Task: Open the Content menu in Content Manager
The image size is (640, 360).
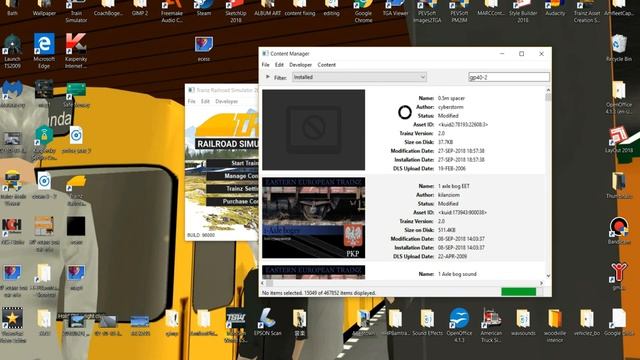Action: 327,65
